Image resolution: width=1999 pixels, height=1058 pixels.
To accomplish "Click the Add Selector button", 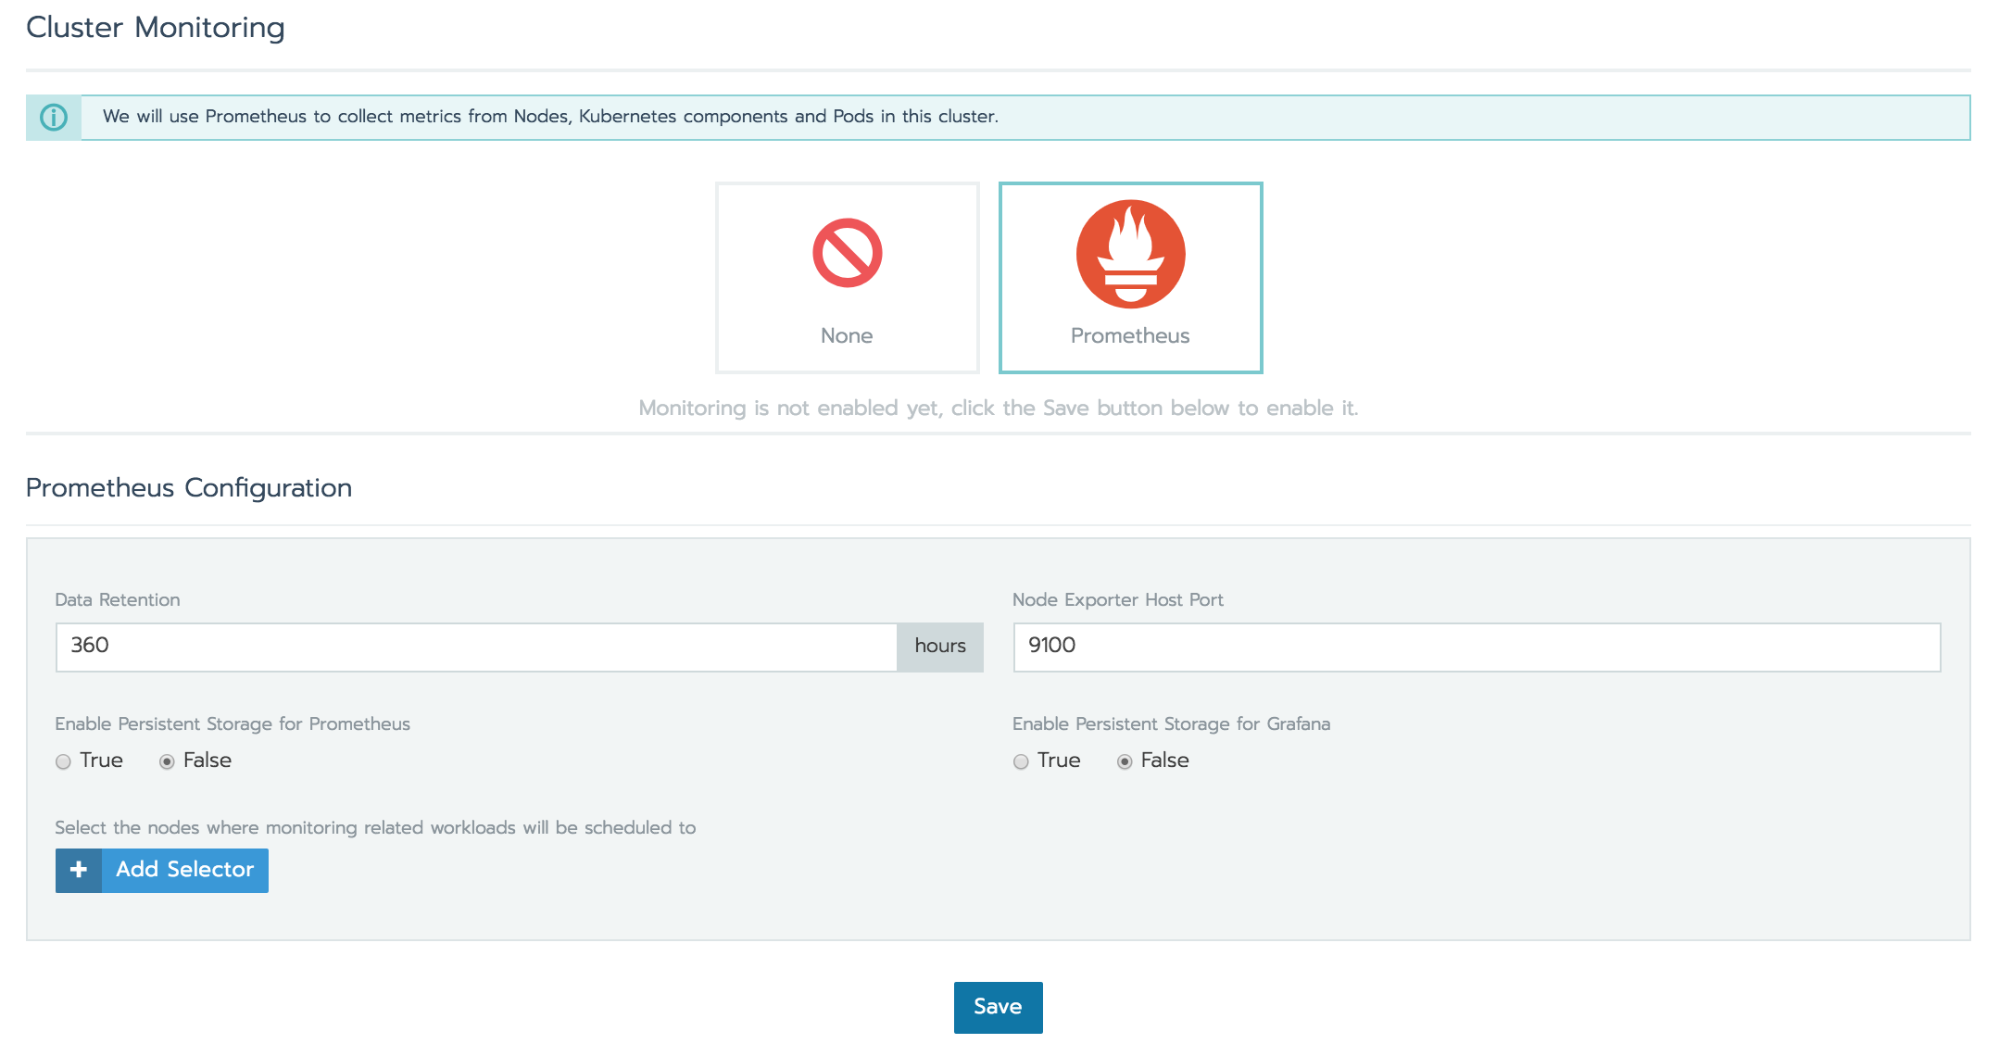I will 162,870.
